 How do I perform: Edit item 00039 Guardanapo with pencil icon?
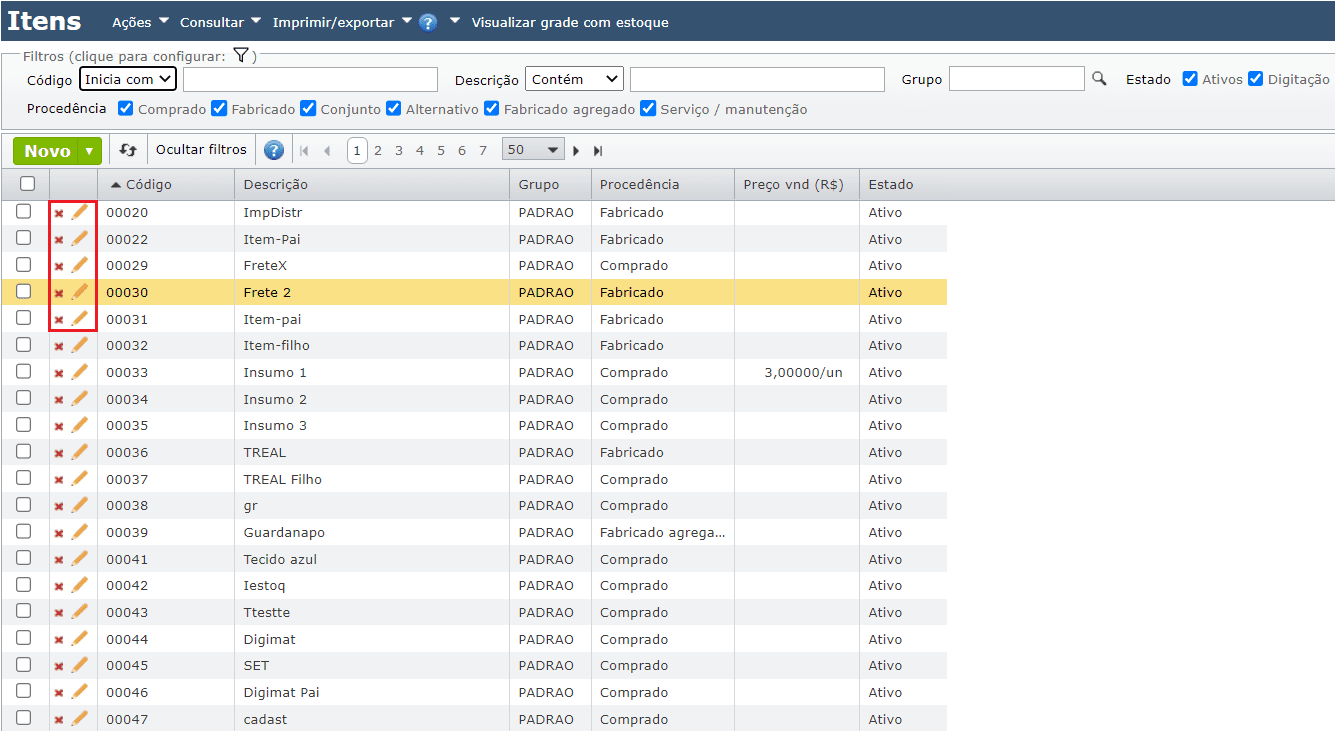coord(79,532)
